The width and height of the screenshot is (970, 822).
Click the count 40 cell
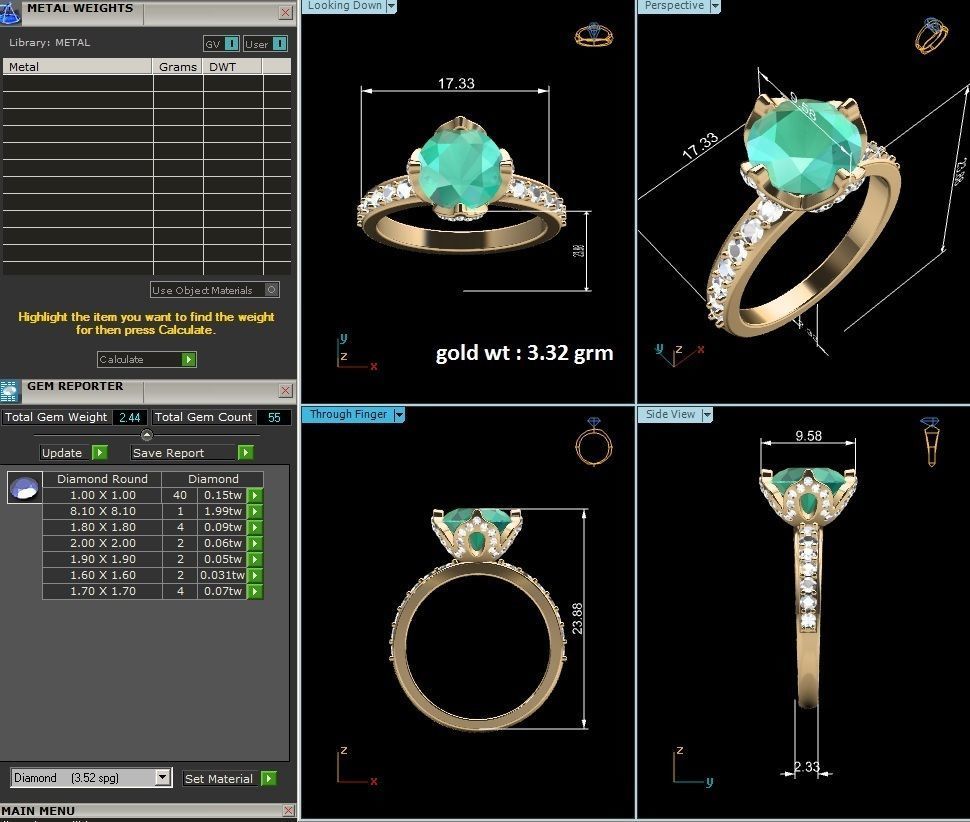[180, 495]
